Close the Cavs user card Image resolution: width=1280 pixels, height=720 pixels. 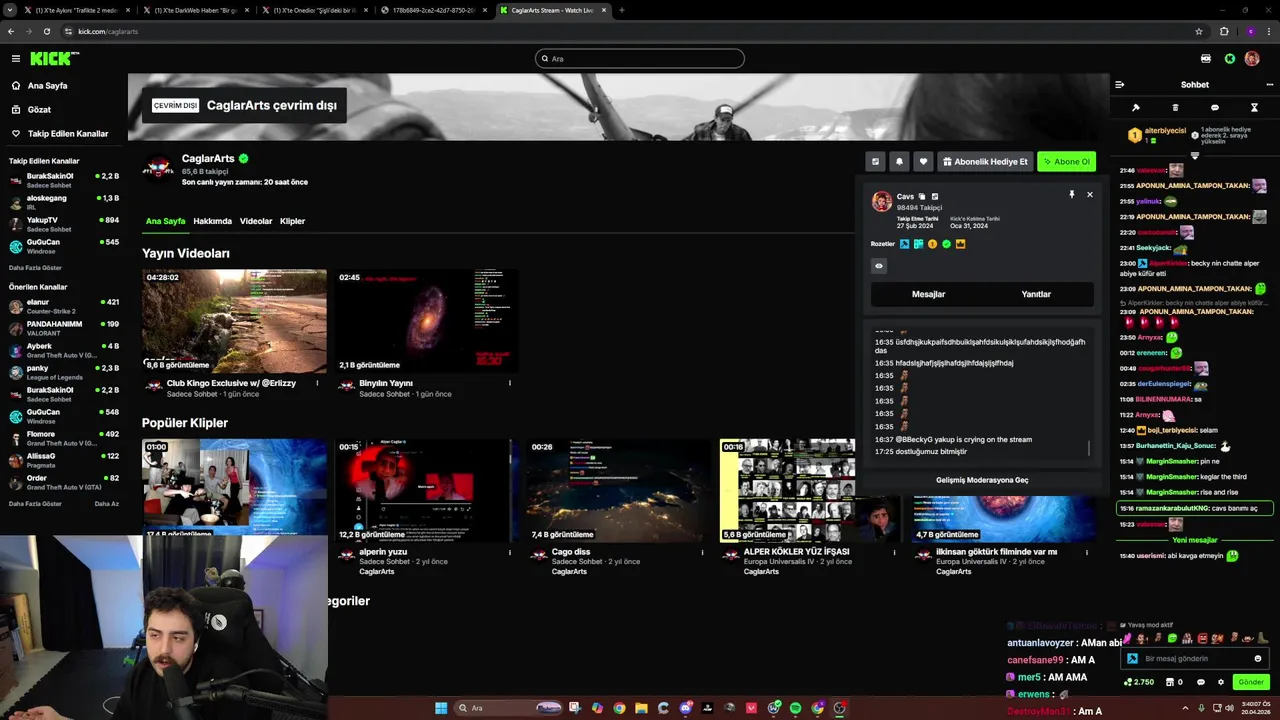(1090, 195)
